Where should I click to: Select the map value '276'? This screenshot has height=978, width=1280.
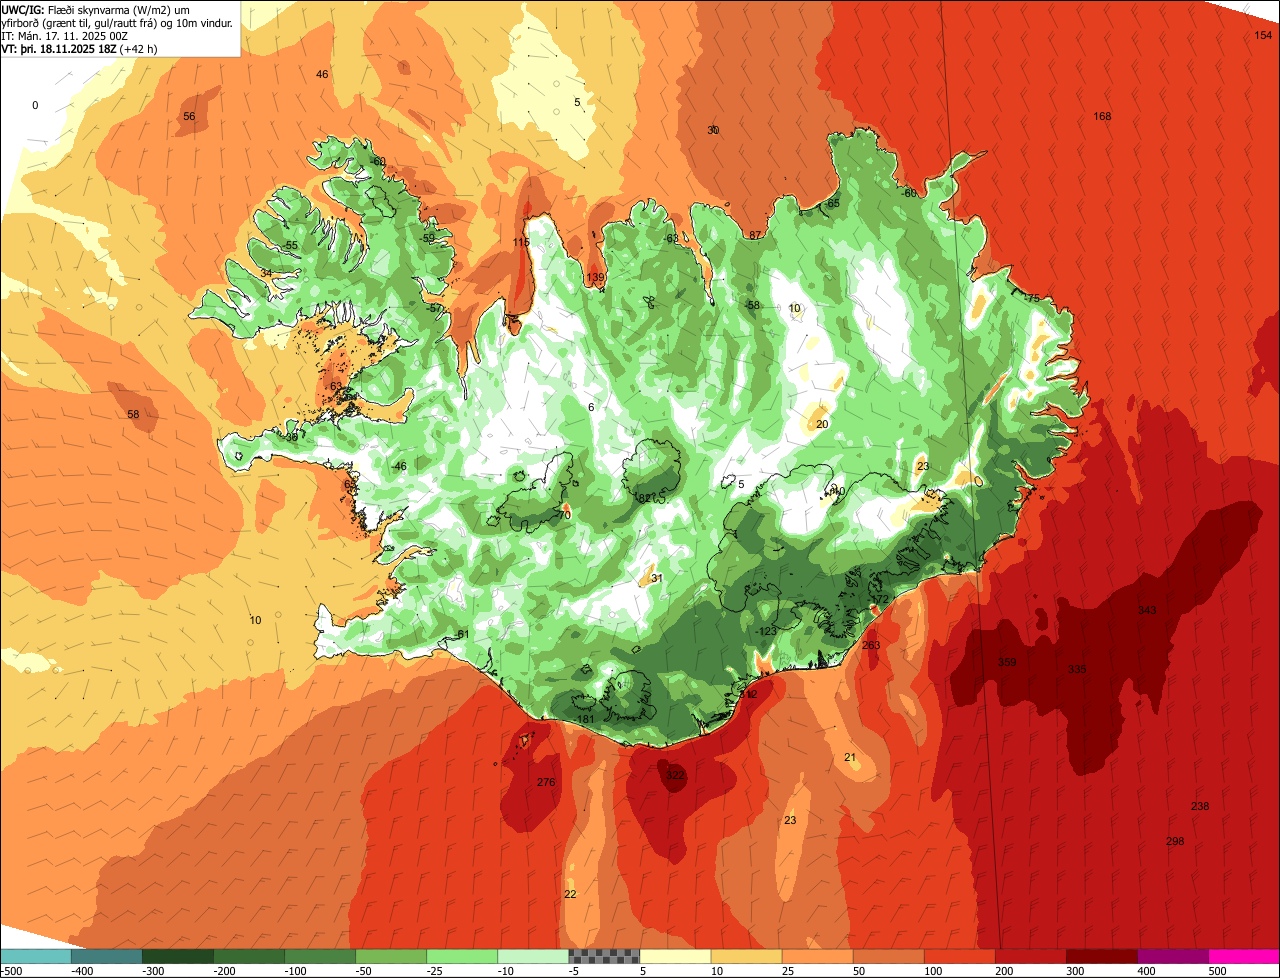pos(546,782)
